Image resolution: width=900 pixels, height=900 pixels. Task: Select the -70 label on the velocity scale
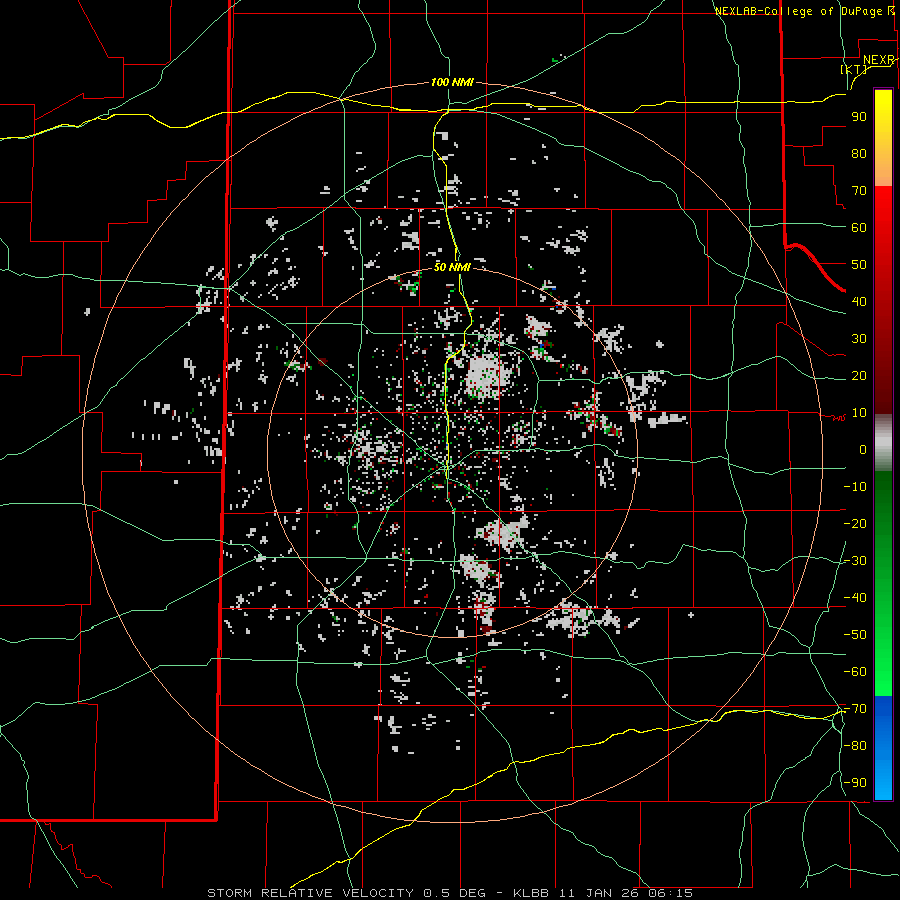855,708
